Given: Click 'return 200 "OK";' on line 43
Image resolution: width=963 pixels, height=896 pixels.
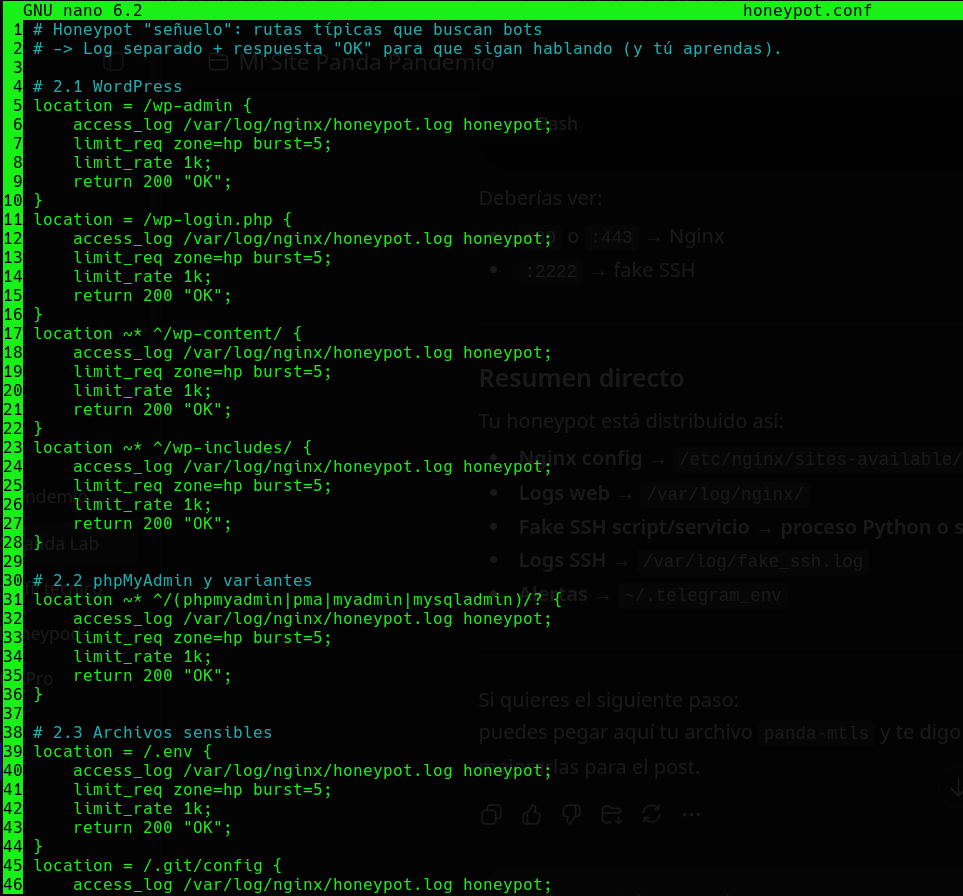Looking at the screenshot, I should coord(152,828).
